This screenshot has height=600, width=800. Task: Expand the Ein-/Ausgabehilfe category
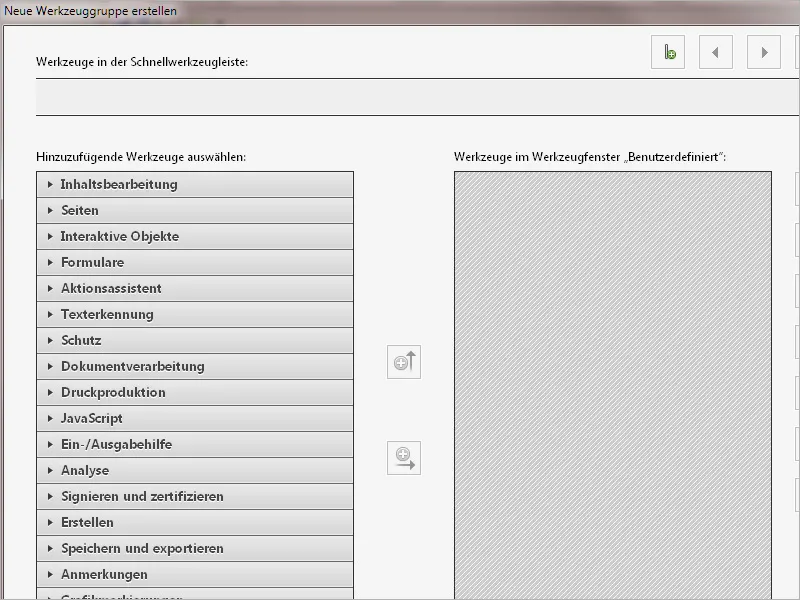pos(195,445)
